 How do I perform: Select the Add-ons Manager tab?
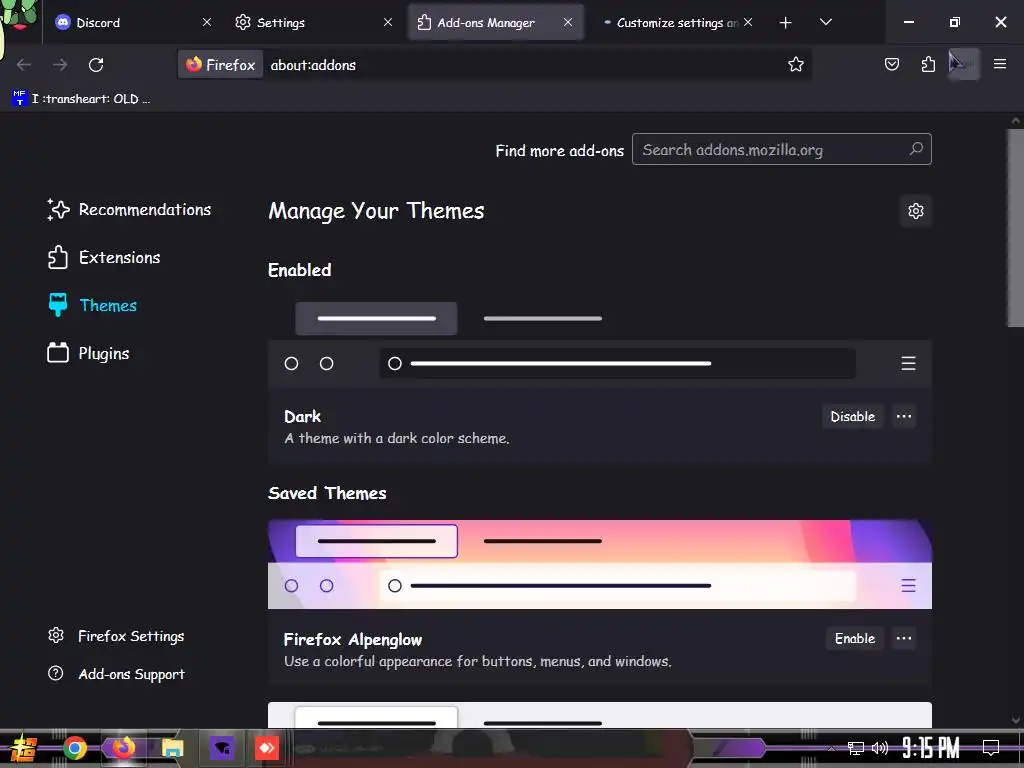[x=495, y=22]
